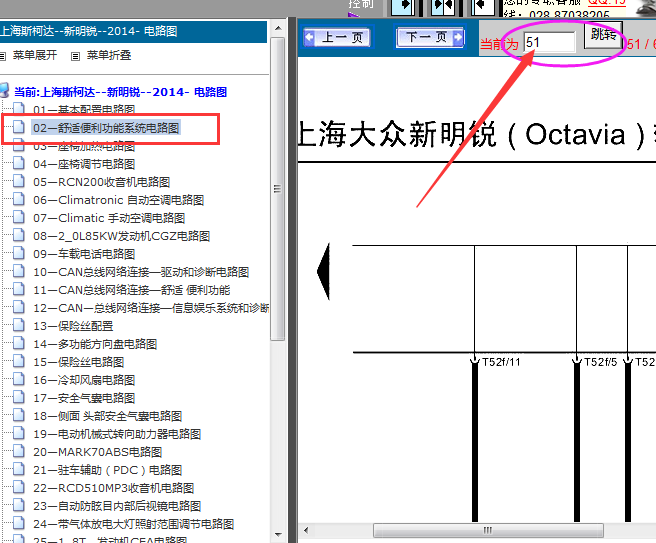Open 23—自动防眩目内部后视镜电路图

click(x=117, y=506)
